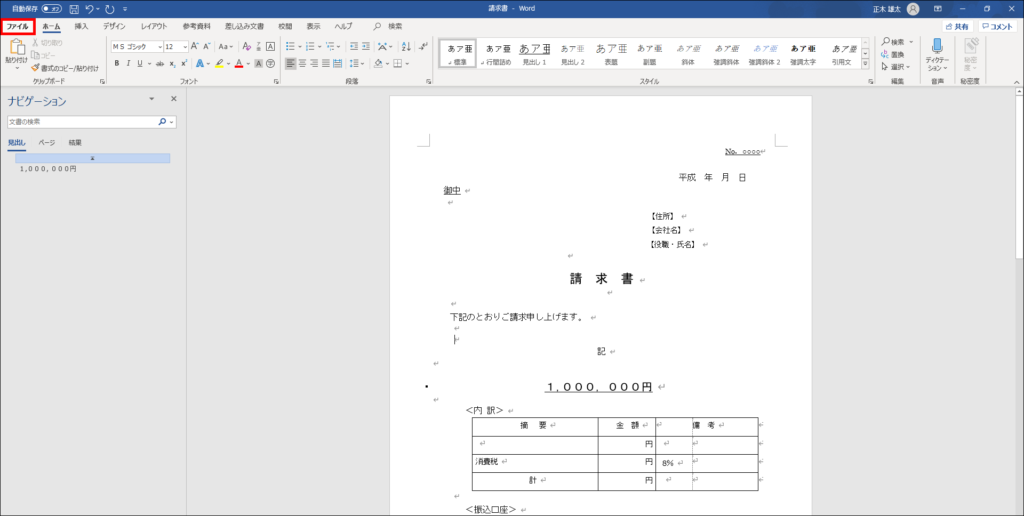The image size is (1024, 516).
Task: Open the line spacing dropdown
Action: pyautogui.click(x=357, y=63)
